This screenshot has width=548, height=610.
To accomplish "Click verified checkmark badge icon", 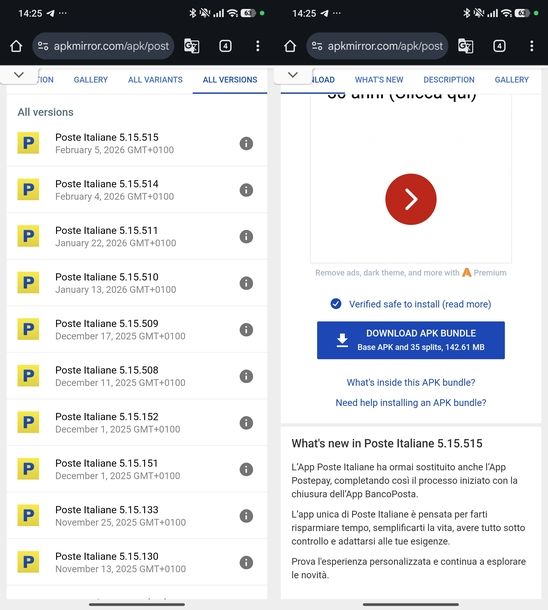I will pyautogui.click(x=336, y=304).
